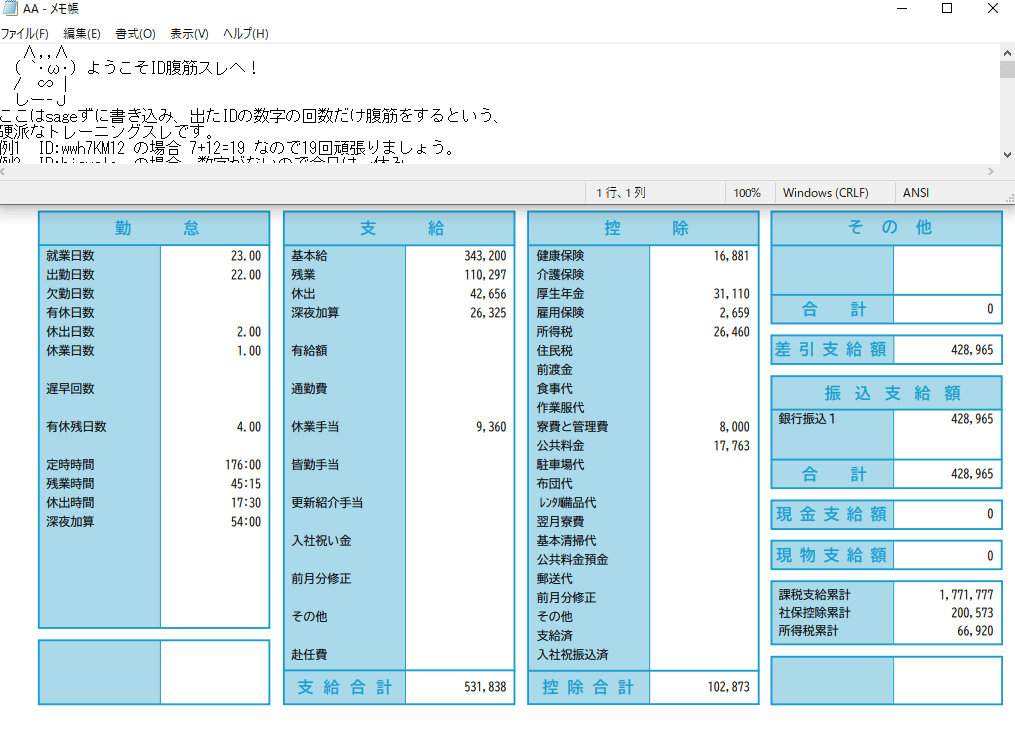Screen dimensions: 1015x746
Task: Maximize the メモ帳 window
Action: [x=947, y=9]
